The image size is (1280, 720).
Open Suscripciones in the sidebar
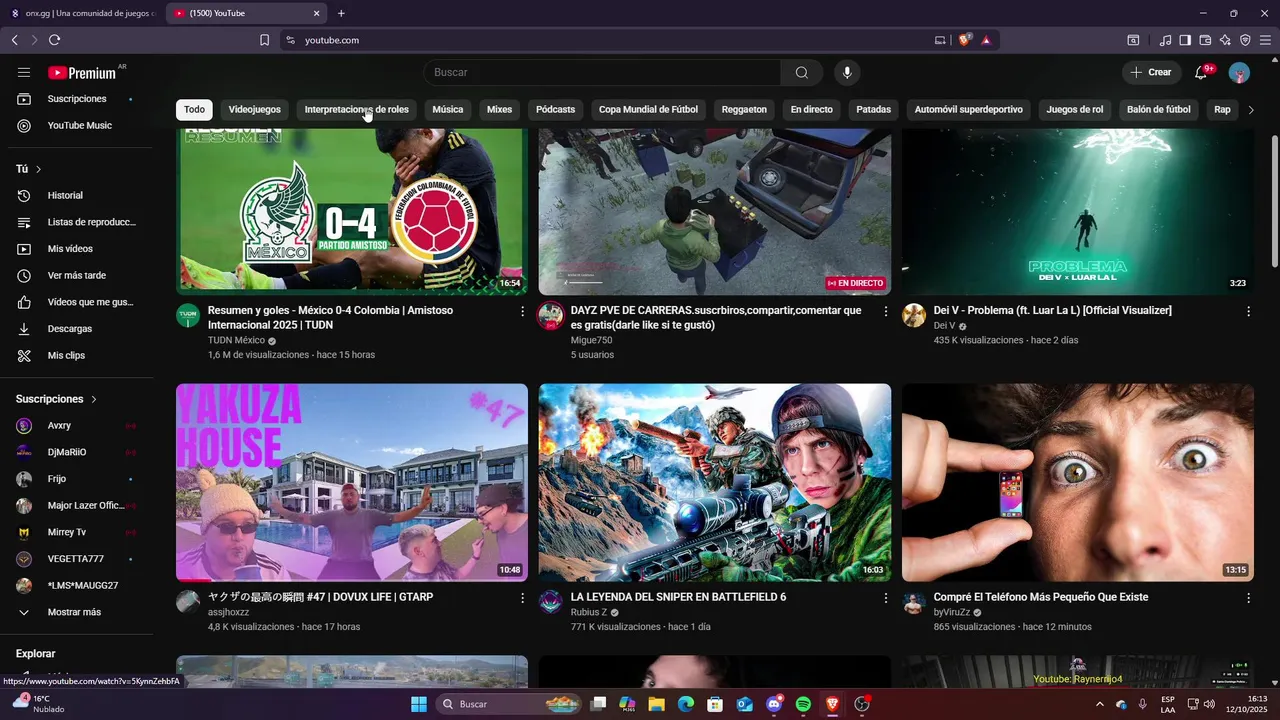coord(77,99)
